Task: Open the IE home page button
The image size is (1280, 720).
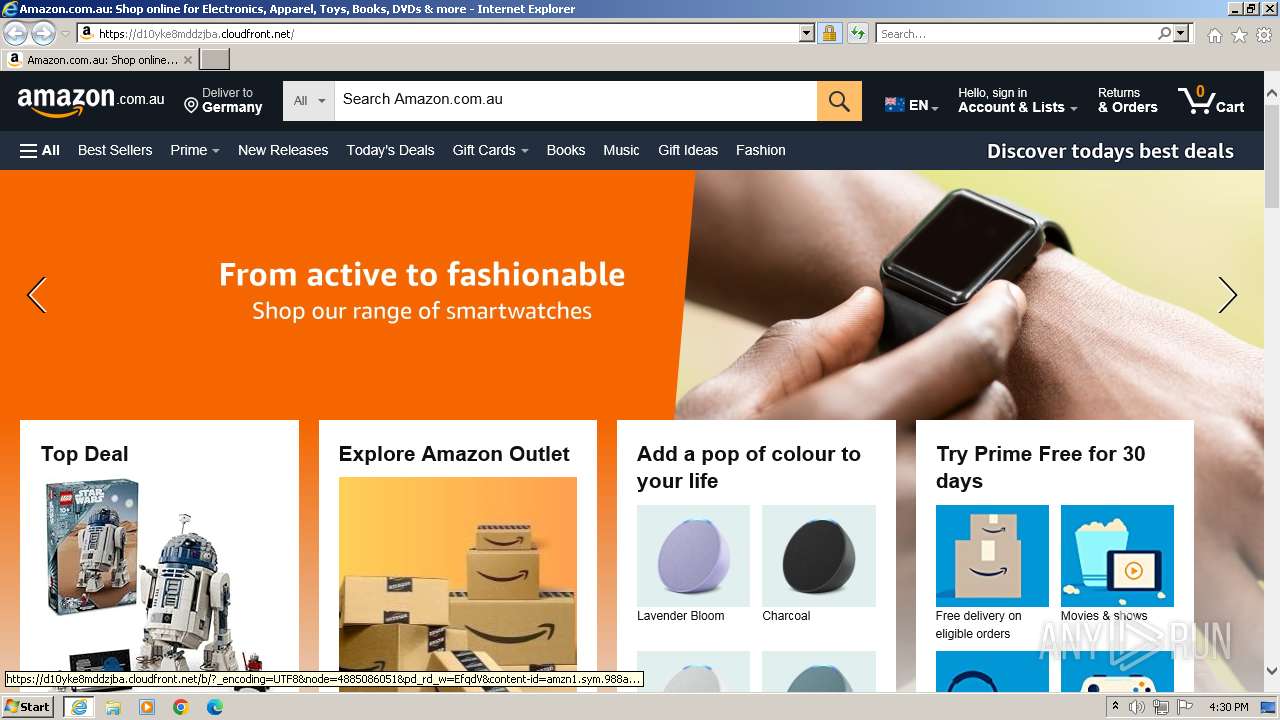Action: coord(1214,35)
